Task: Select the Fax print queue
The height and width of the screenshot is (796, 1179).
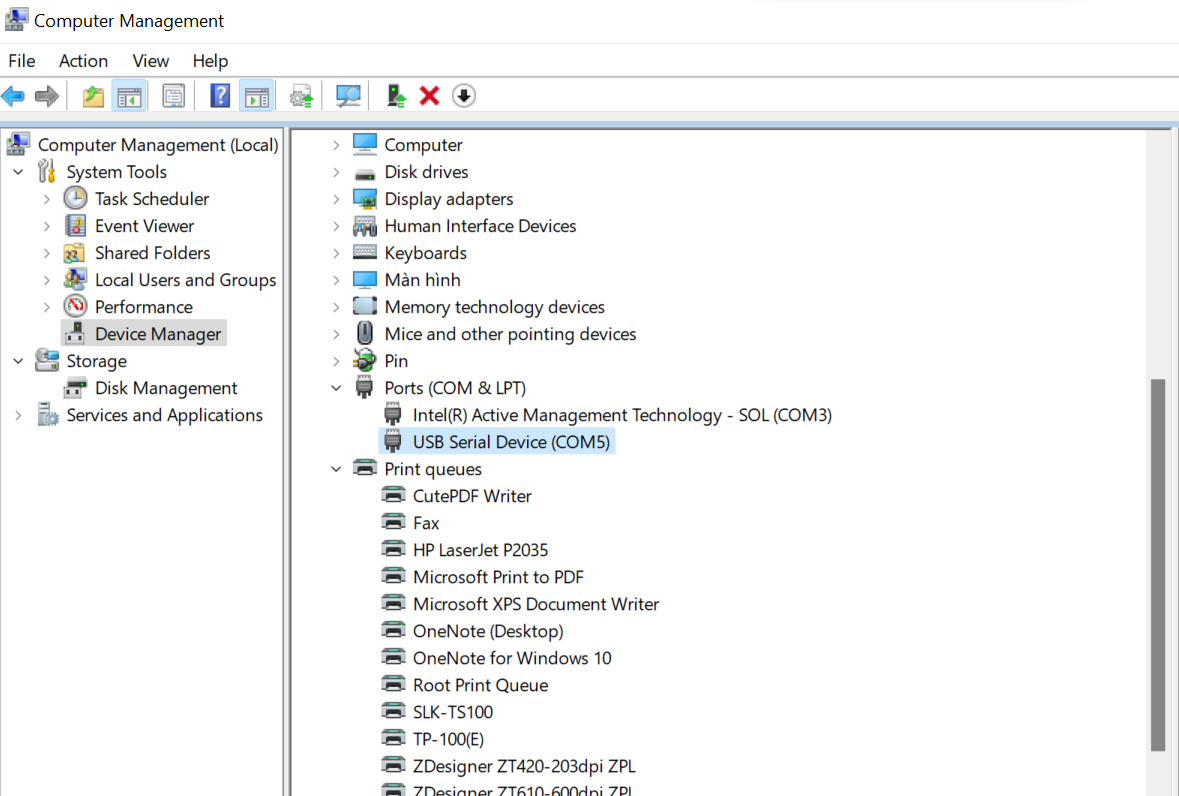Action: point(426,523)
